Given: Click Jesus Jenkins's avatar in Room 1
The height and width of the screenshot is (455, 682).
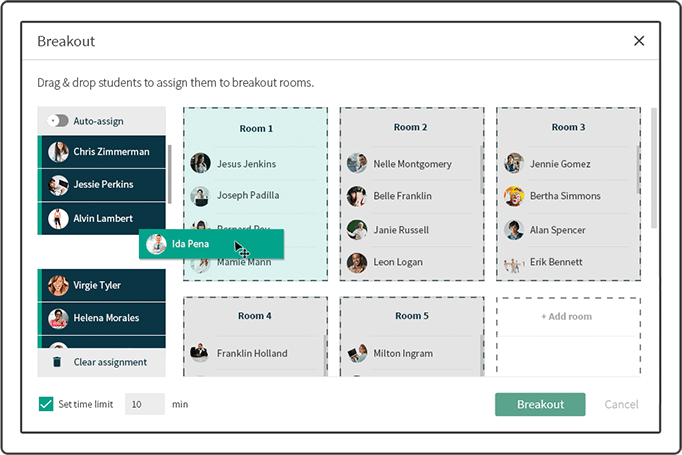Looking at the screenshot, I should pos(201,163).
